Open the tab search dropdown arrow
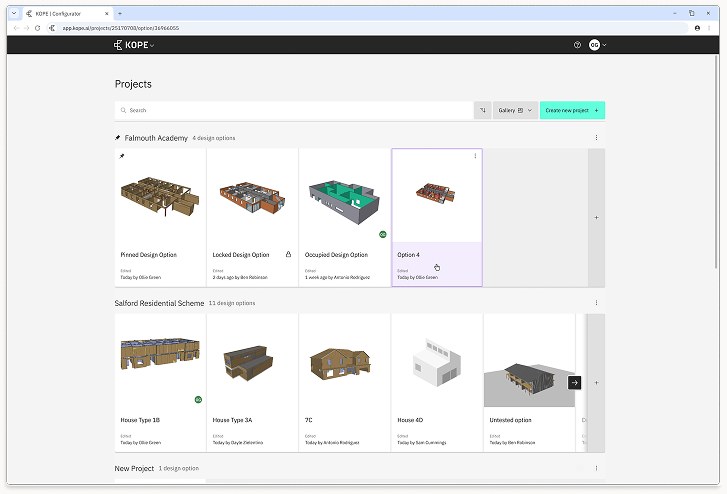The height and width of the screenshot is (494, 727). [x=14, y=13]
